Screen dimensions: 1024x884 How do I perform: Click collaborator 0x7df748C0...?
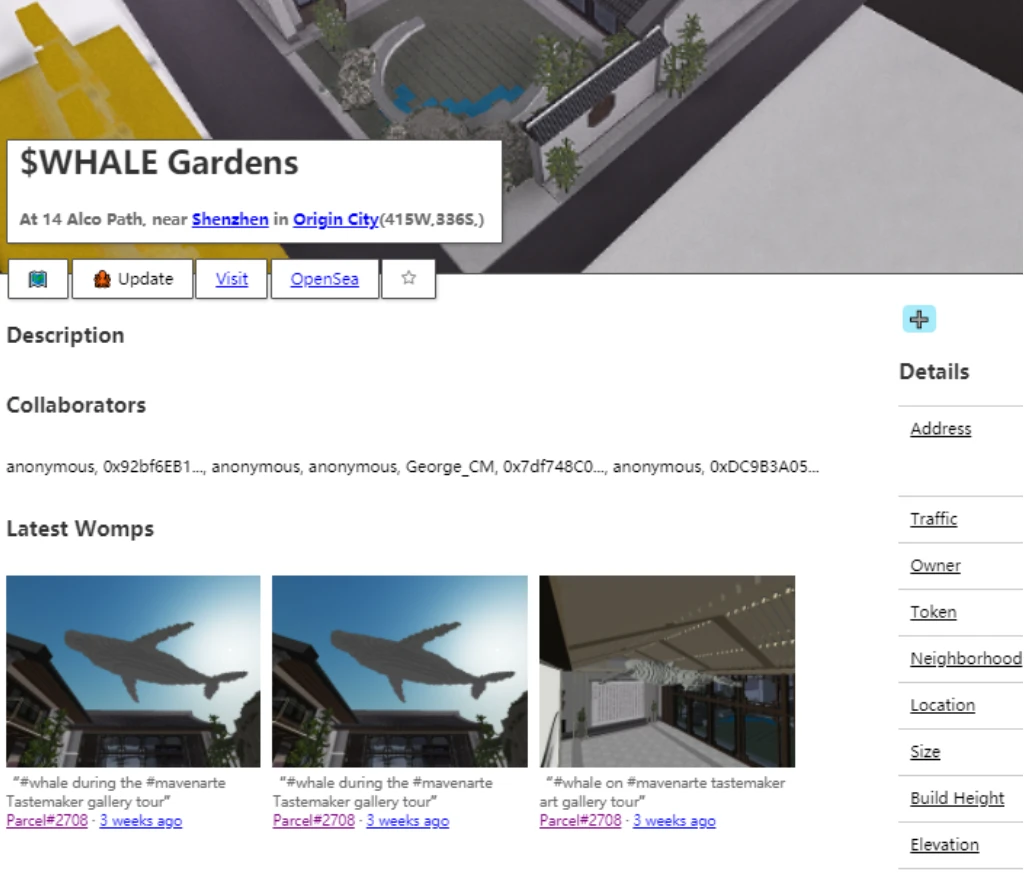(x=554, y=467)
